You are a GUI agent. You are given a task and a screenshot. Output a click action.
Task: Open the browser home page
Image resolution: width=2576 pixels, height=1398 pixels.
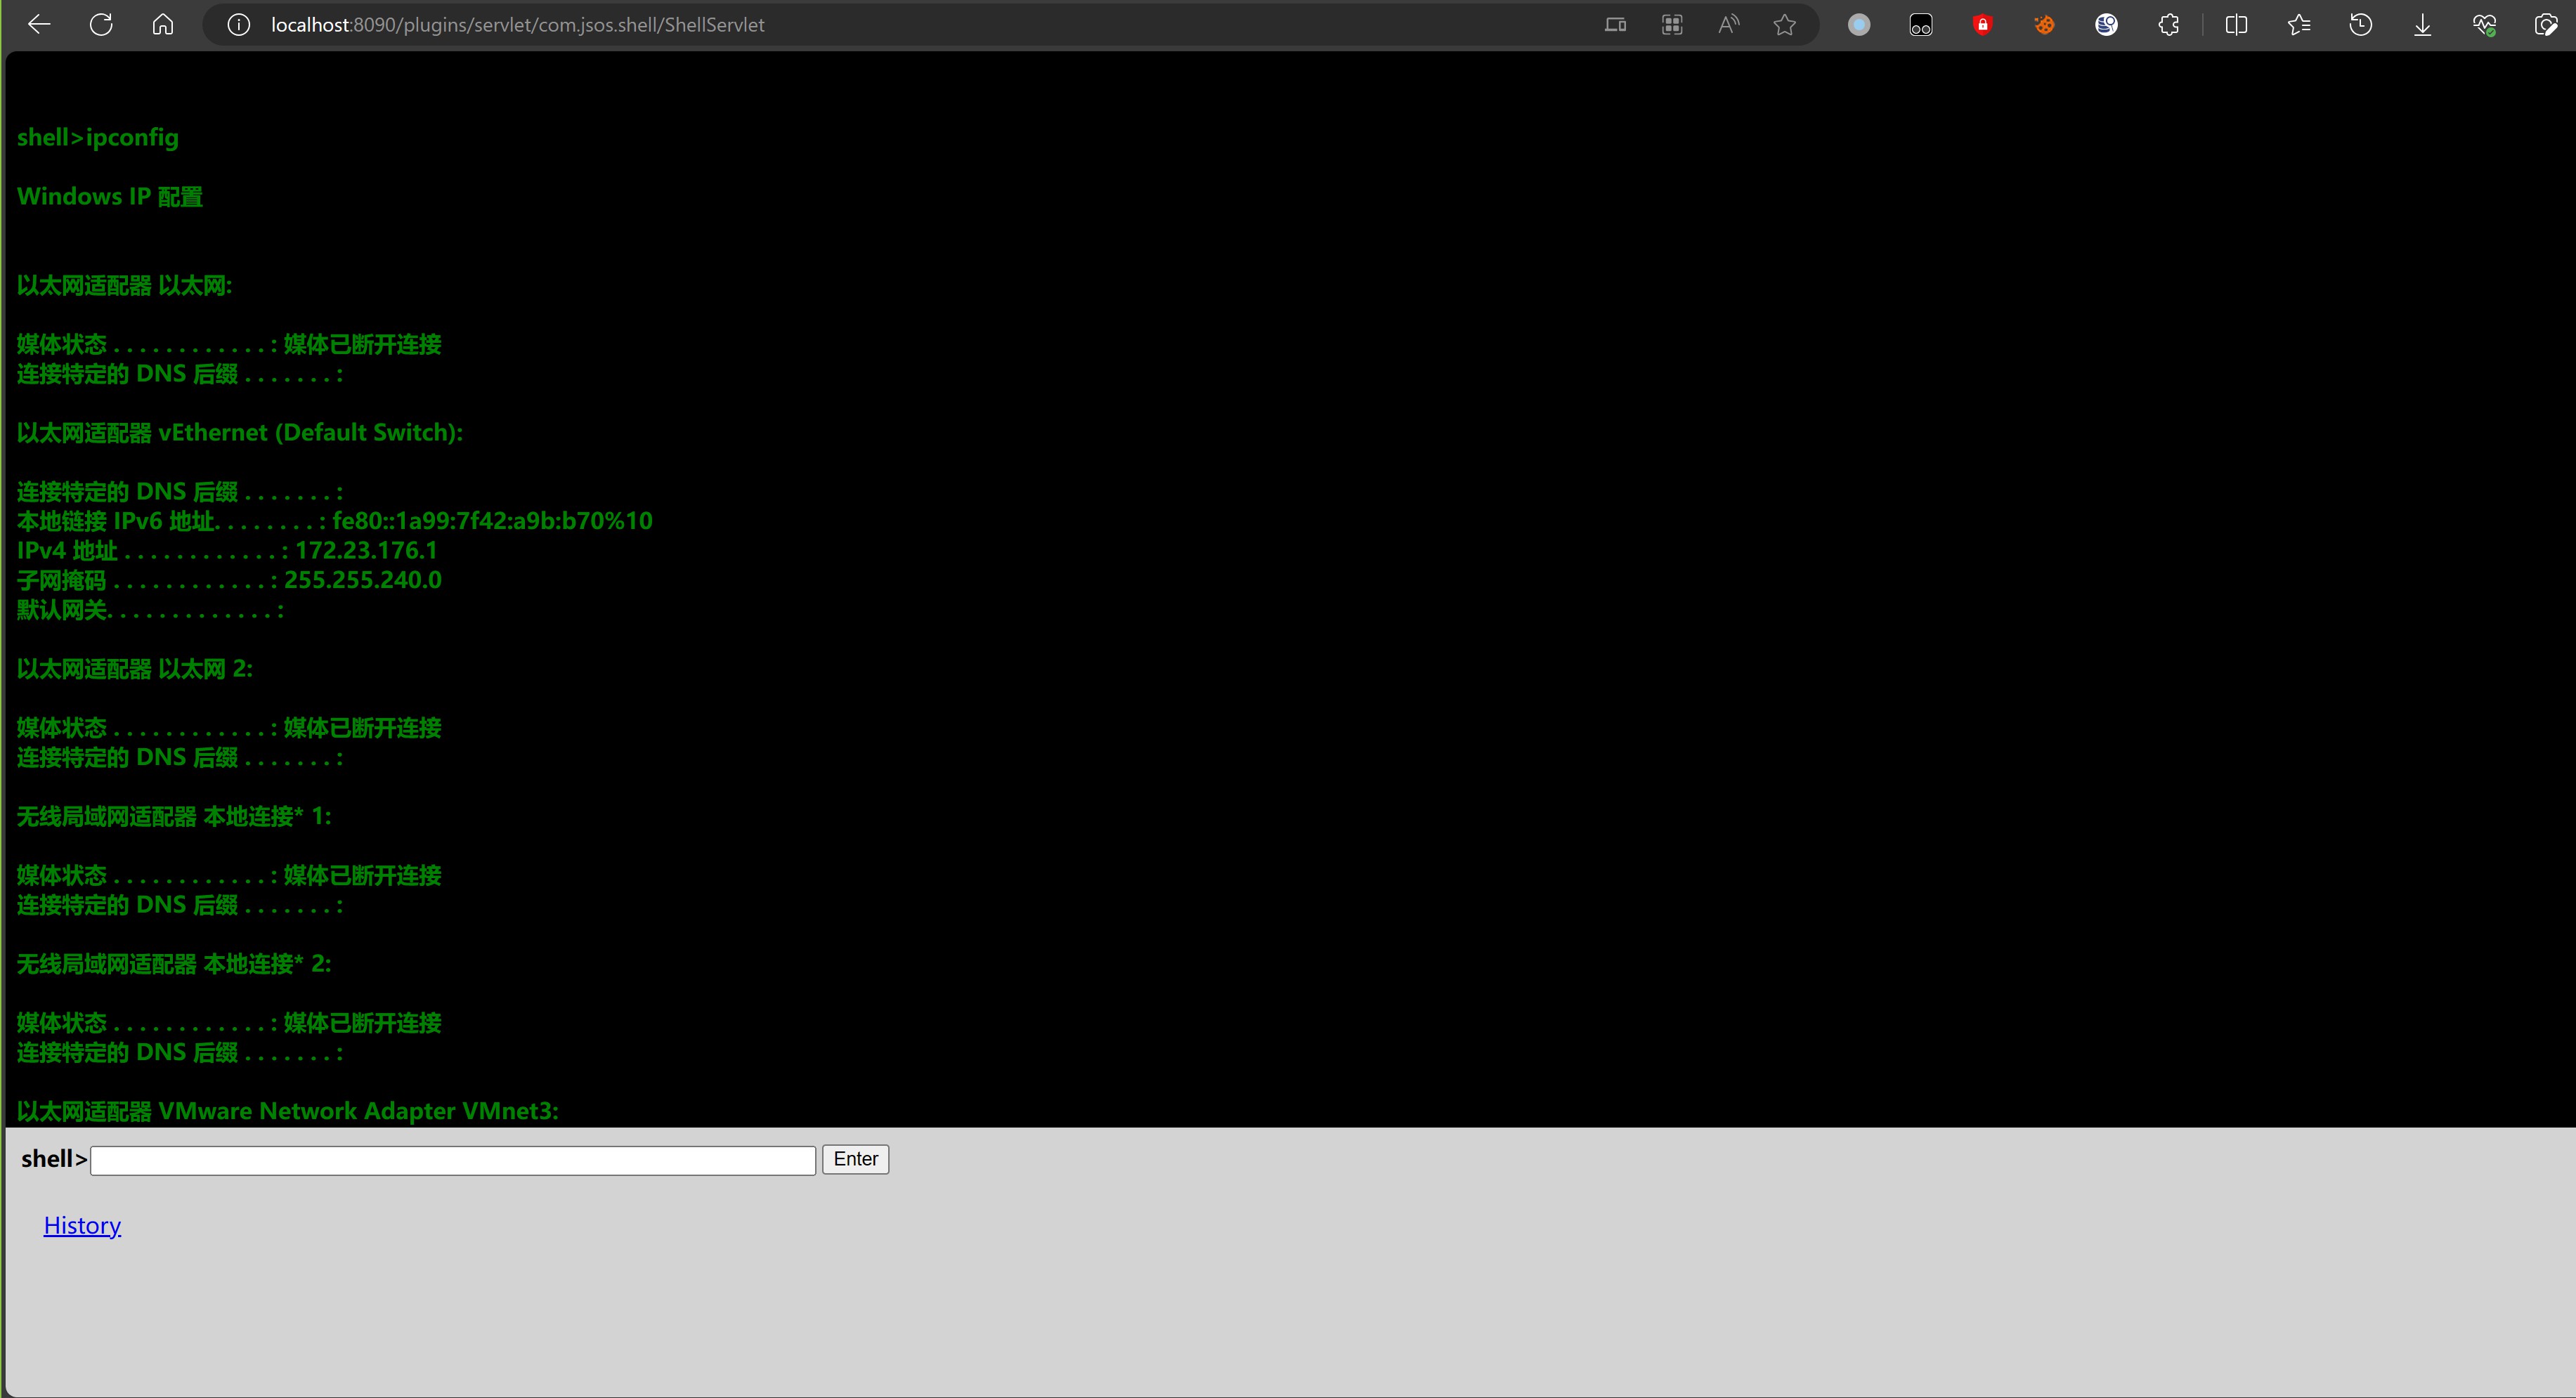pos(163,25)
